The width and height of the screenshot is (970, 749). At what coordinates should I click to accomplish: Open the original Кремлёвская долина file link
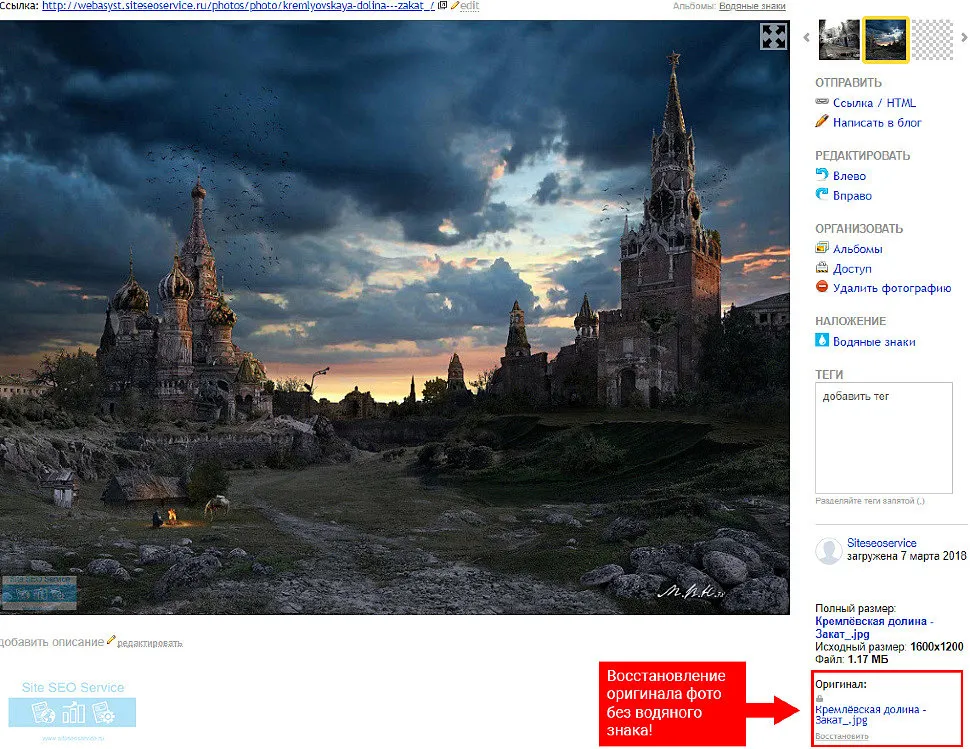coord(870,715)
